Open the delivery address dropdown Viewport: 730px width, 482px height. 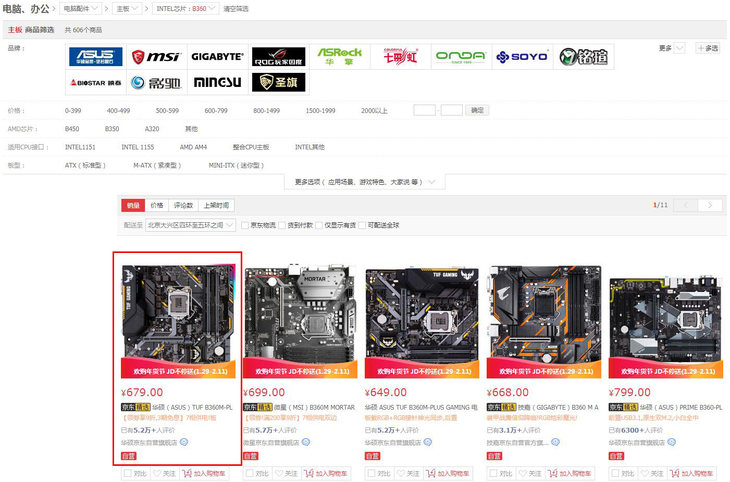click(x=191, y=225)
